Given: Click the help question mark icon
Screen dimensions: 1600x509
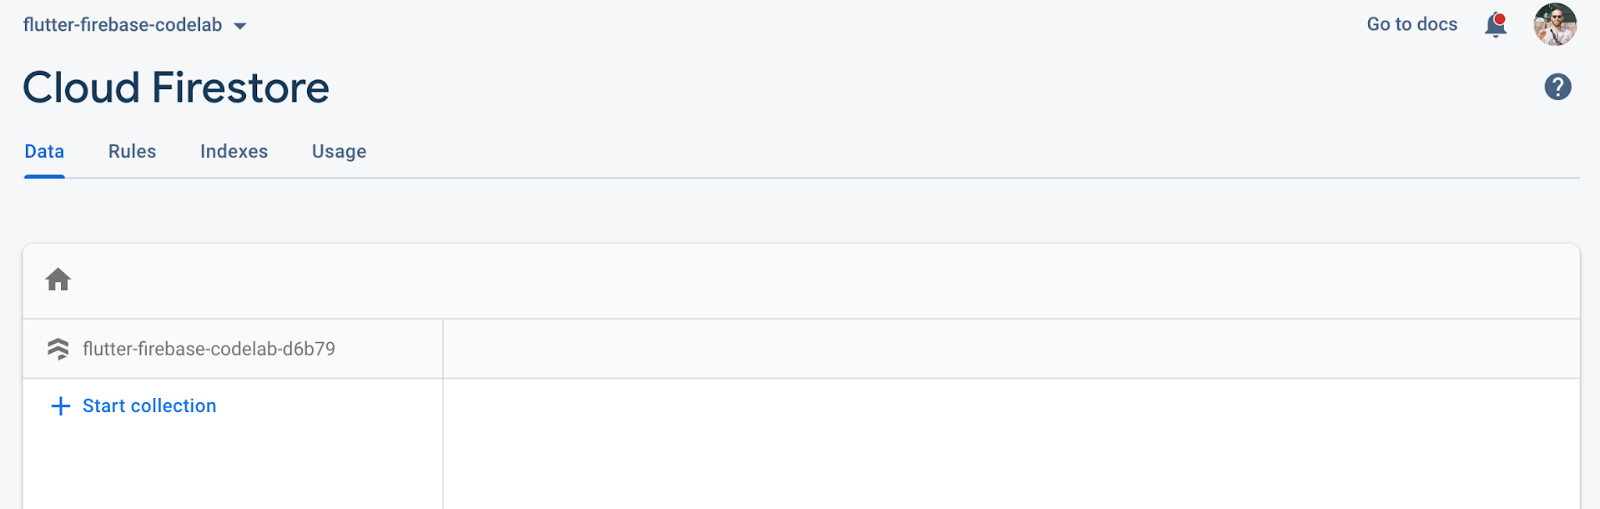Looking at the screenshot, I should [x=1557, y=87].
